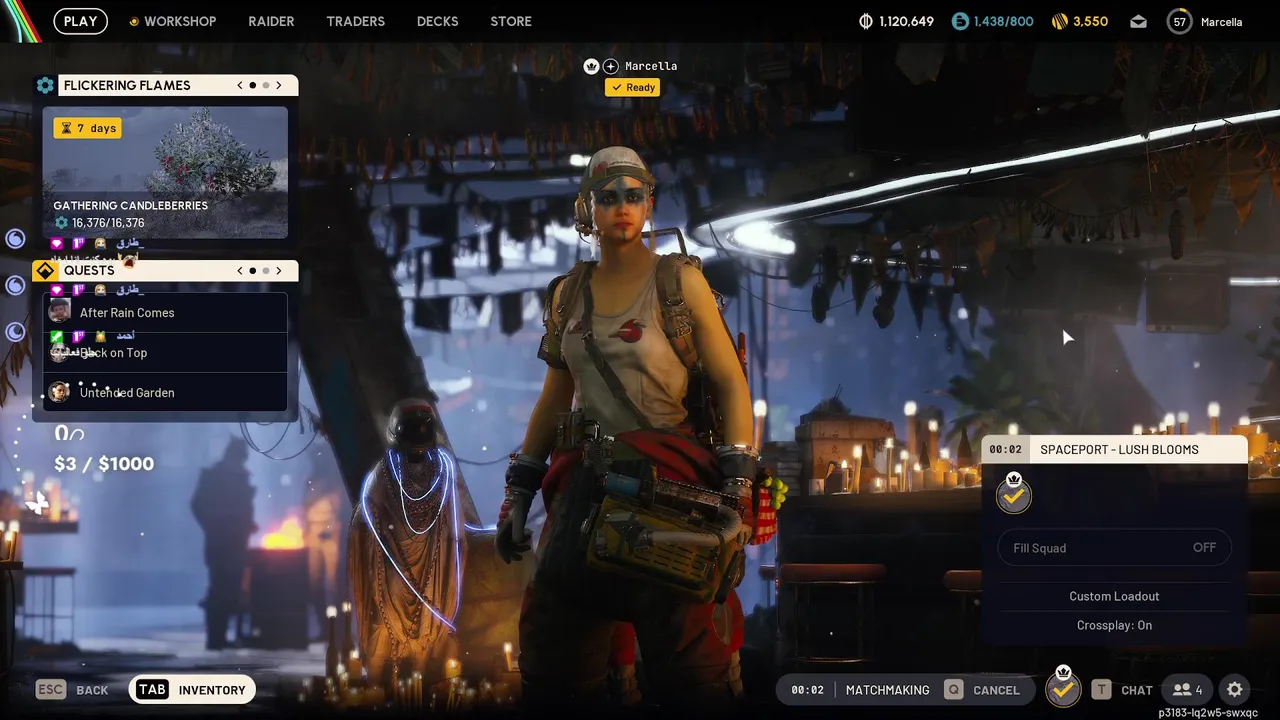This screenshot has width=1280, height=720.
Task: Select Custom Loadout option
Action: 1114,596
